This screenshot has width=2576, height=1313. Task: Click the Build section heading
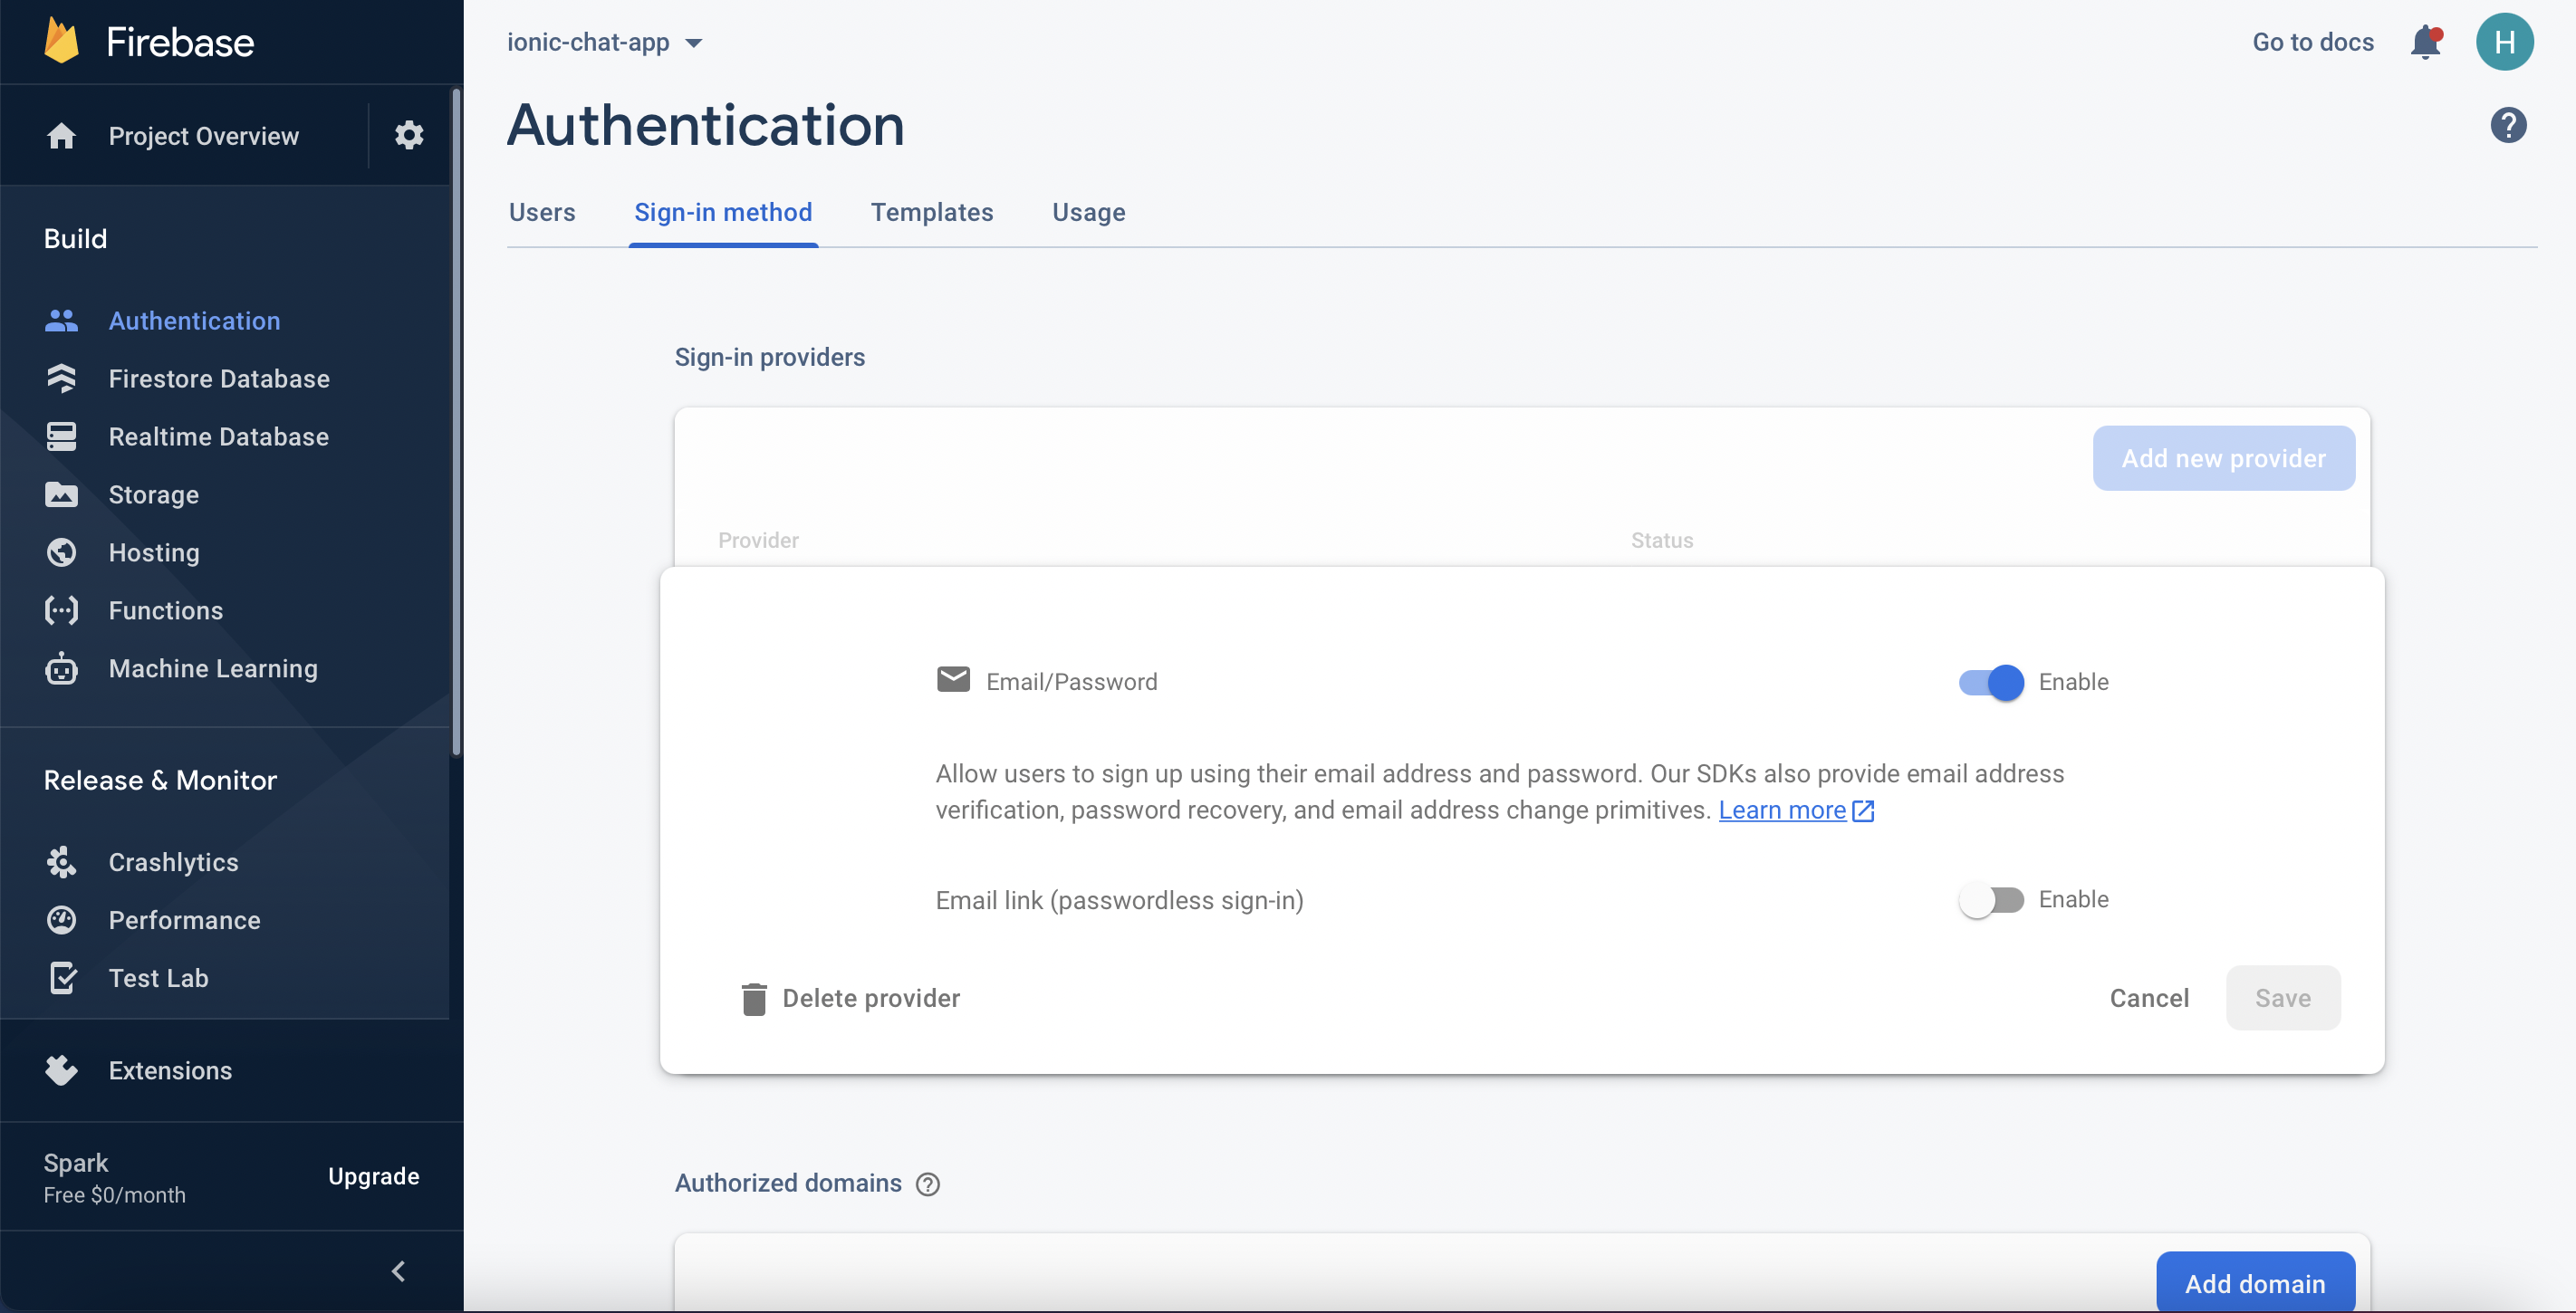pos(75,238)
